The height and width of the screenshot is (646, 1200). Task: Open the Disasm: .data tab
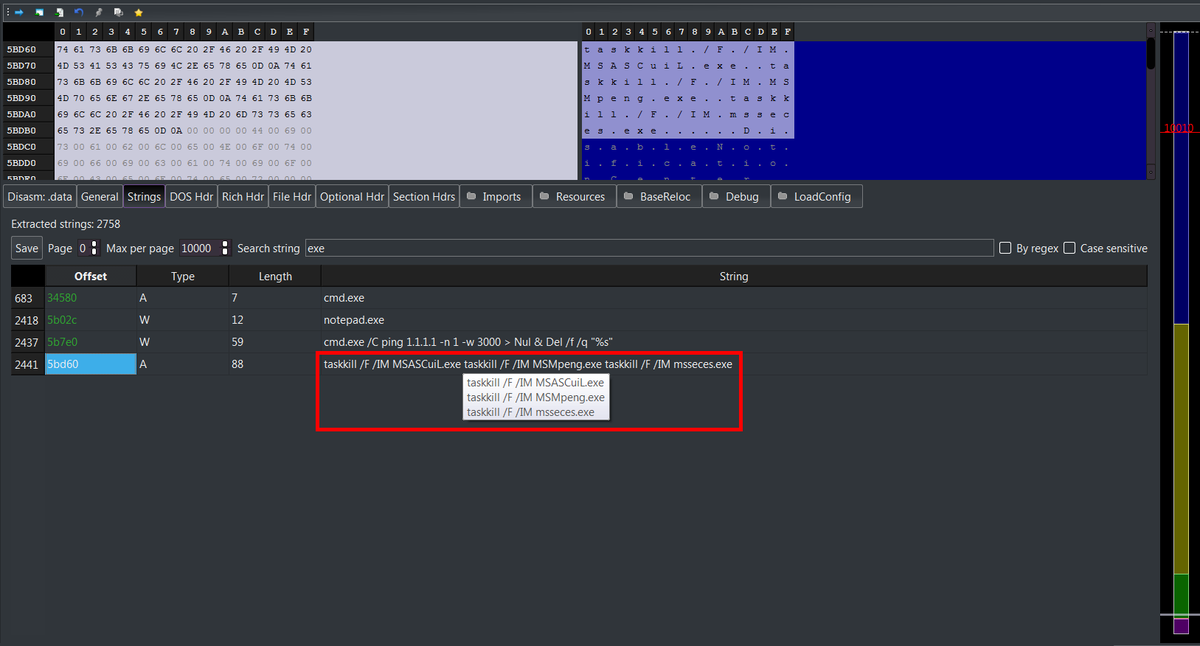(x=38, y=197)
